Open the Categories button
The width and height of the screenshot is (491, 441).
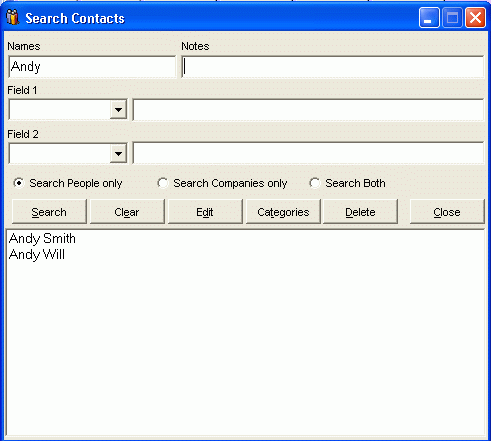click(283, 212)
